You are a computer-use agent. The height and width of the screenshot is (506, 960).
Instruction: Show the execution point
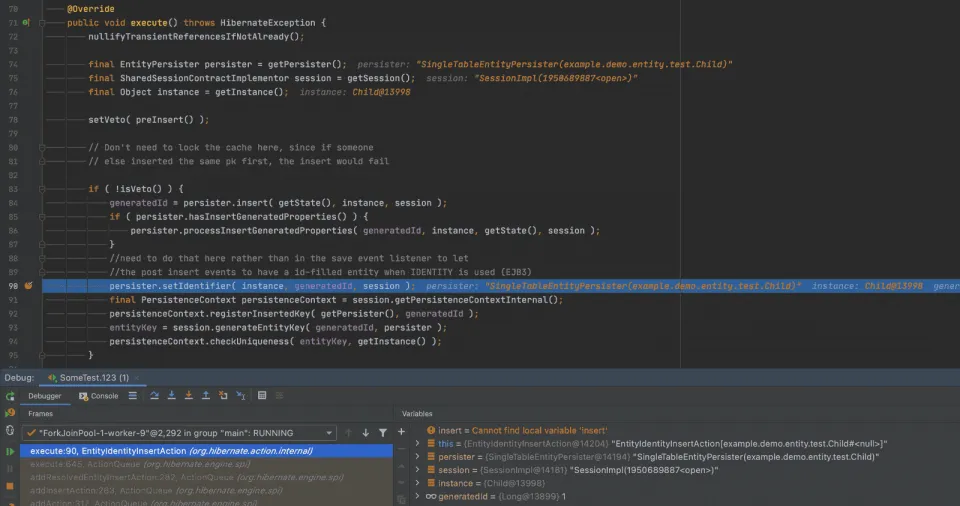(132, 396)
